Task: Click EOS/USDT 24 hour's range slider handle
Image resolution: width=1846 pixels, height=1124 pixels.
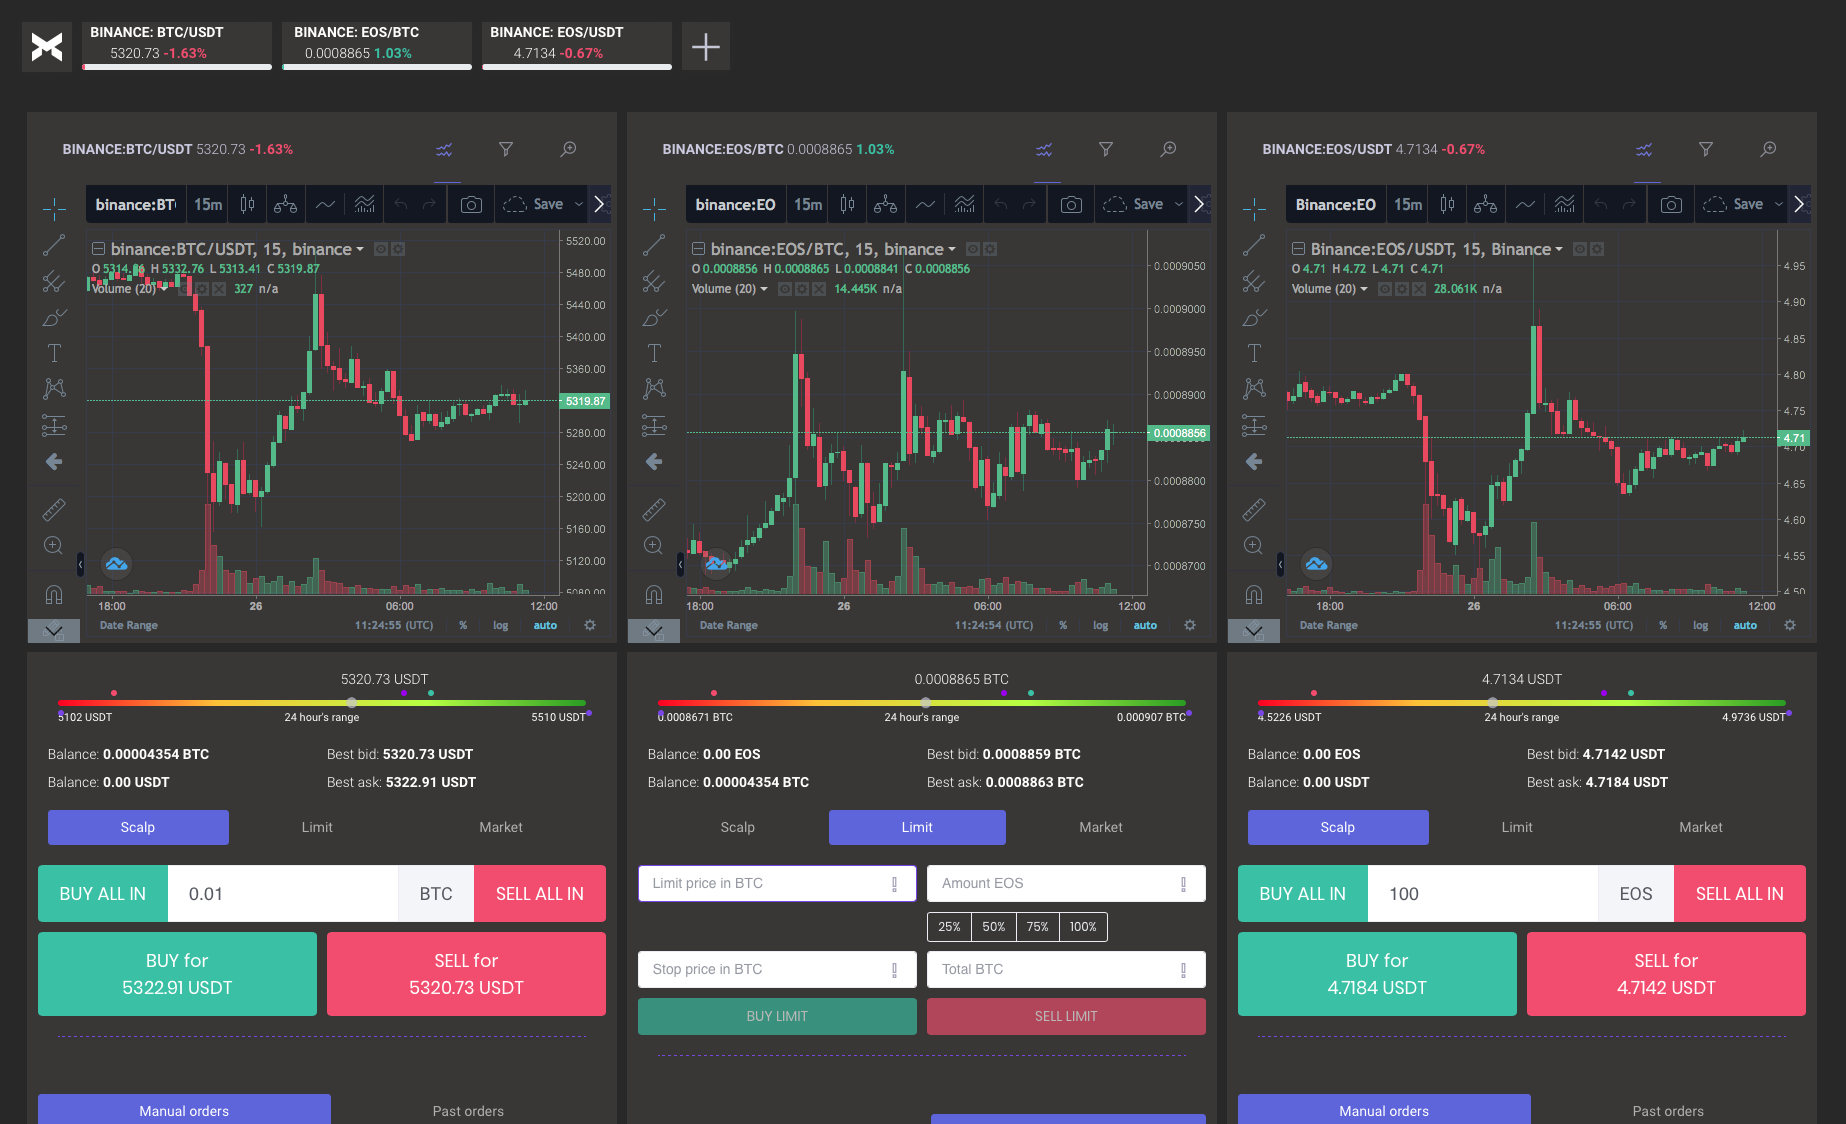Action: tap(1493, 703)
